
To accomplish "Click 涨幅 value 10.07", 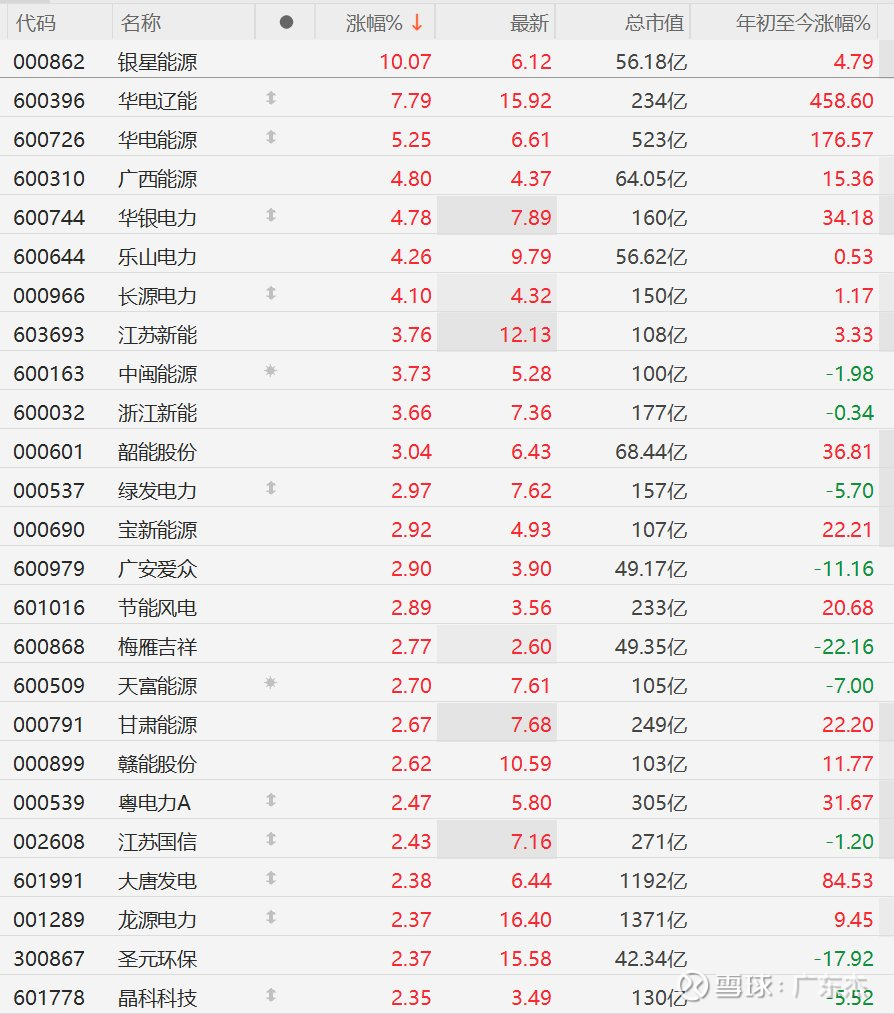I will click(405, 62).
